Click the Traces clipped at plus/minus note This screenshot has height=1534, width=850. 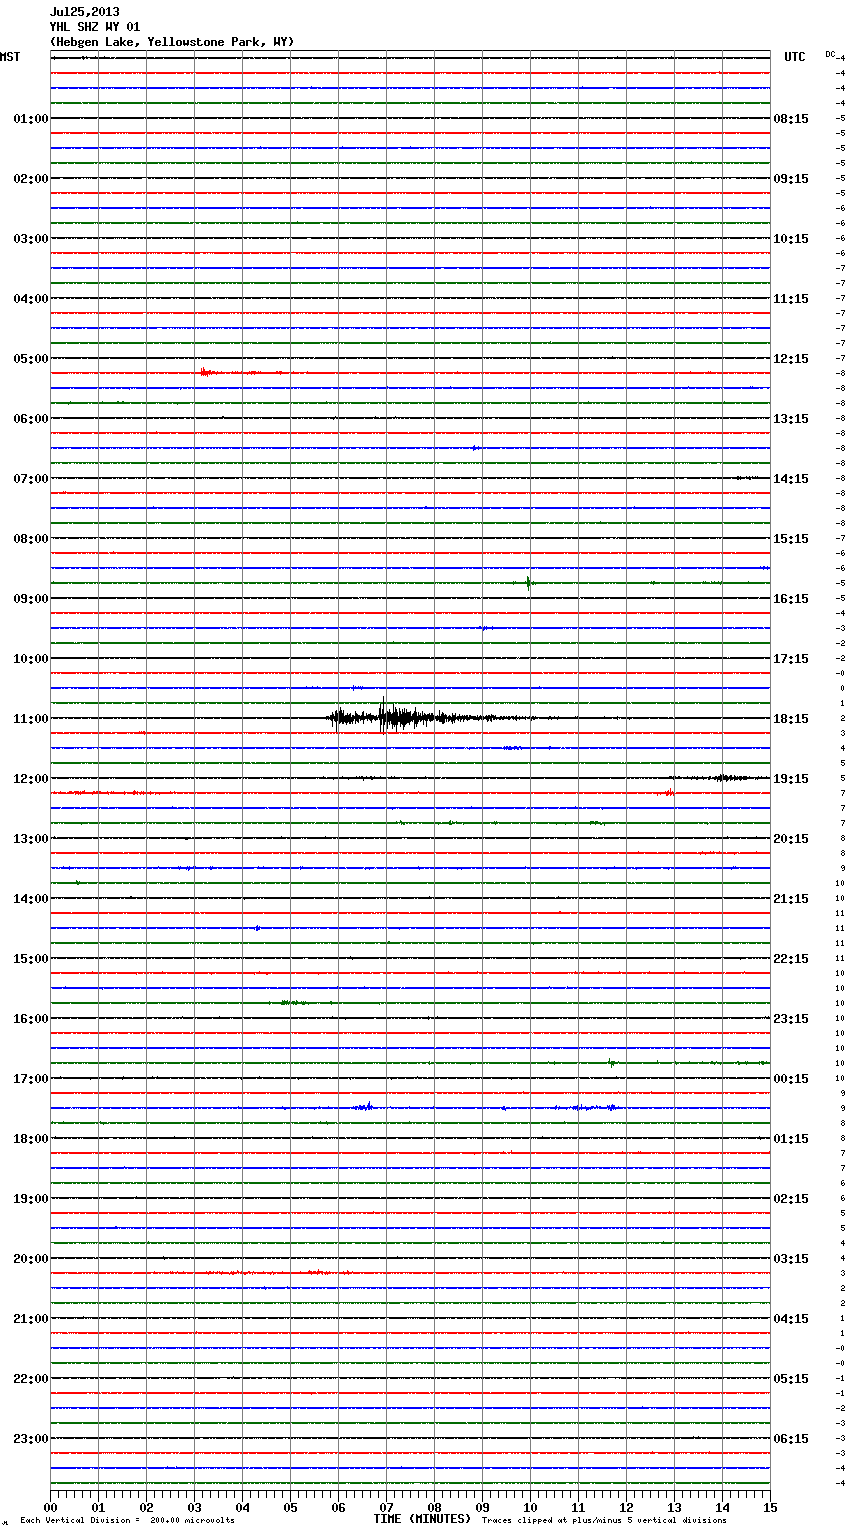(605, 1521)
